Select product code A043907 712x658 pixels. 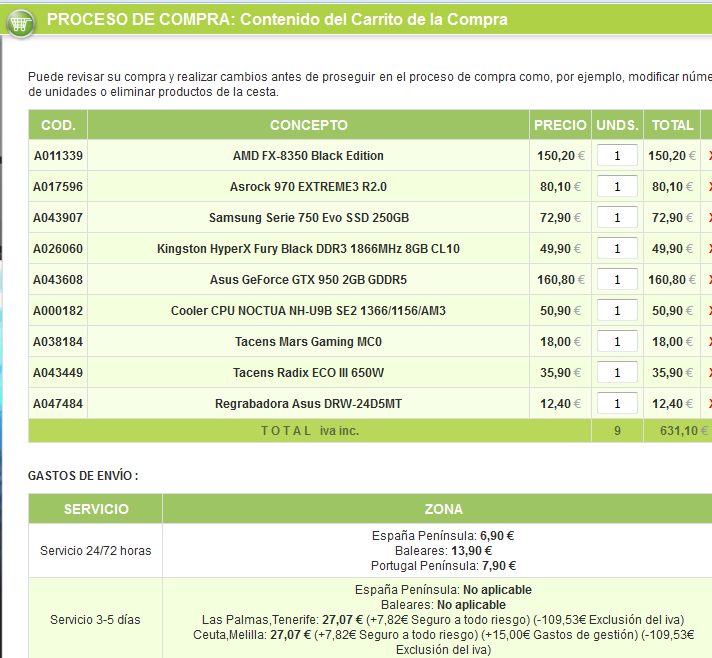[58, 218]
